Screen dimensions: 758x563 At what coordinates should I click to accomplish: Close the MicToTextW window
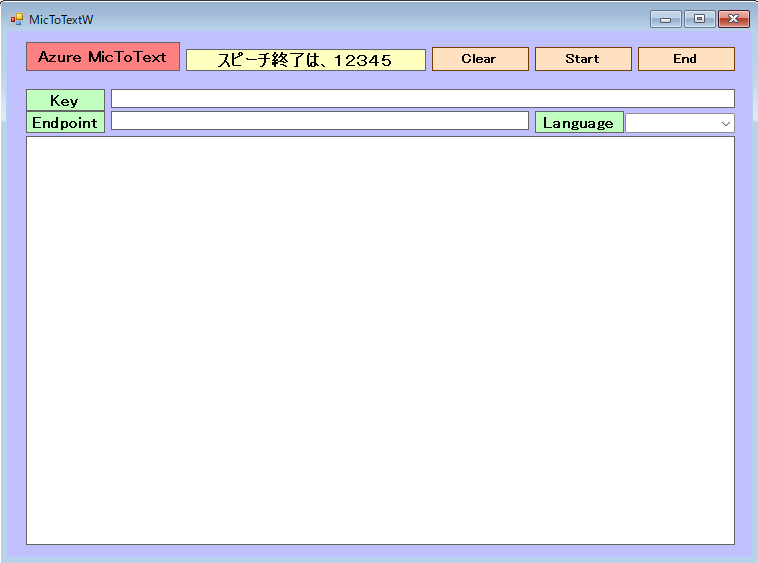(x=733, y=19)
